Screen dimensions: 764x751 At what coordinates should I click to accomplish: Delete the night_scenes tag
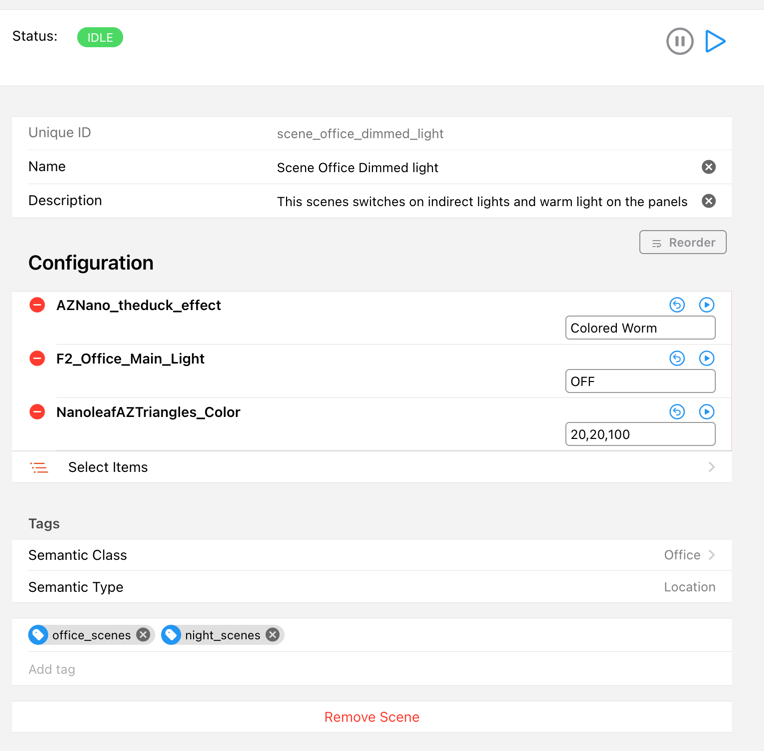coord(272,635)
